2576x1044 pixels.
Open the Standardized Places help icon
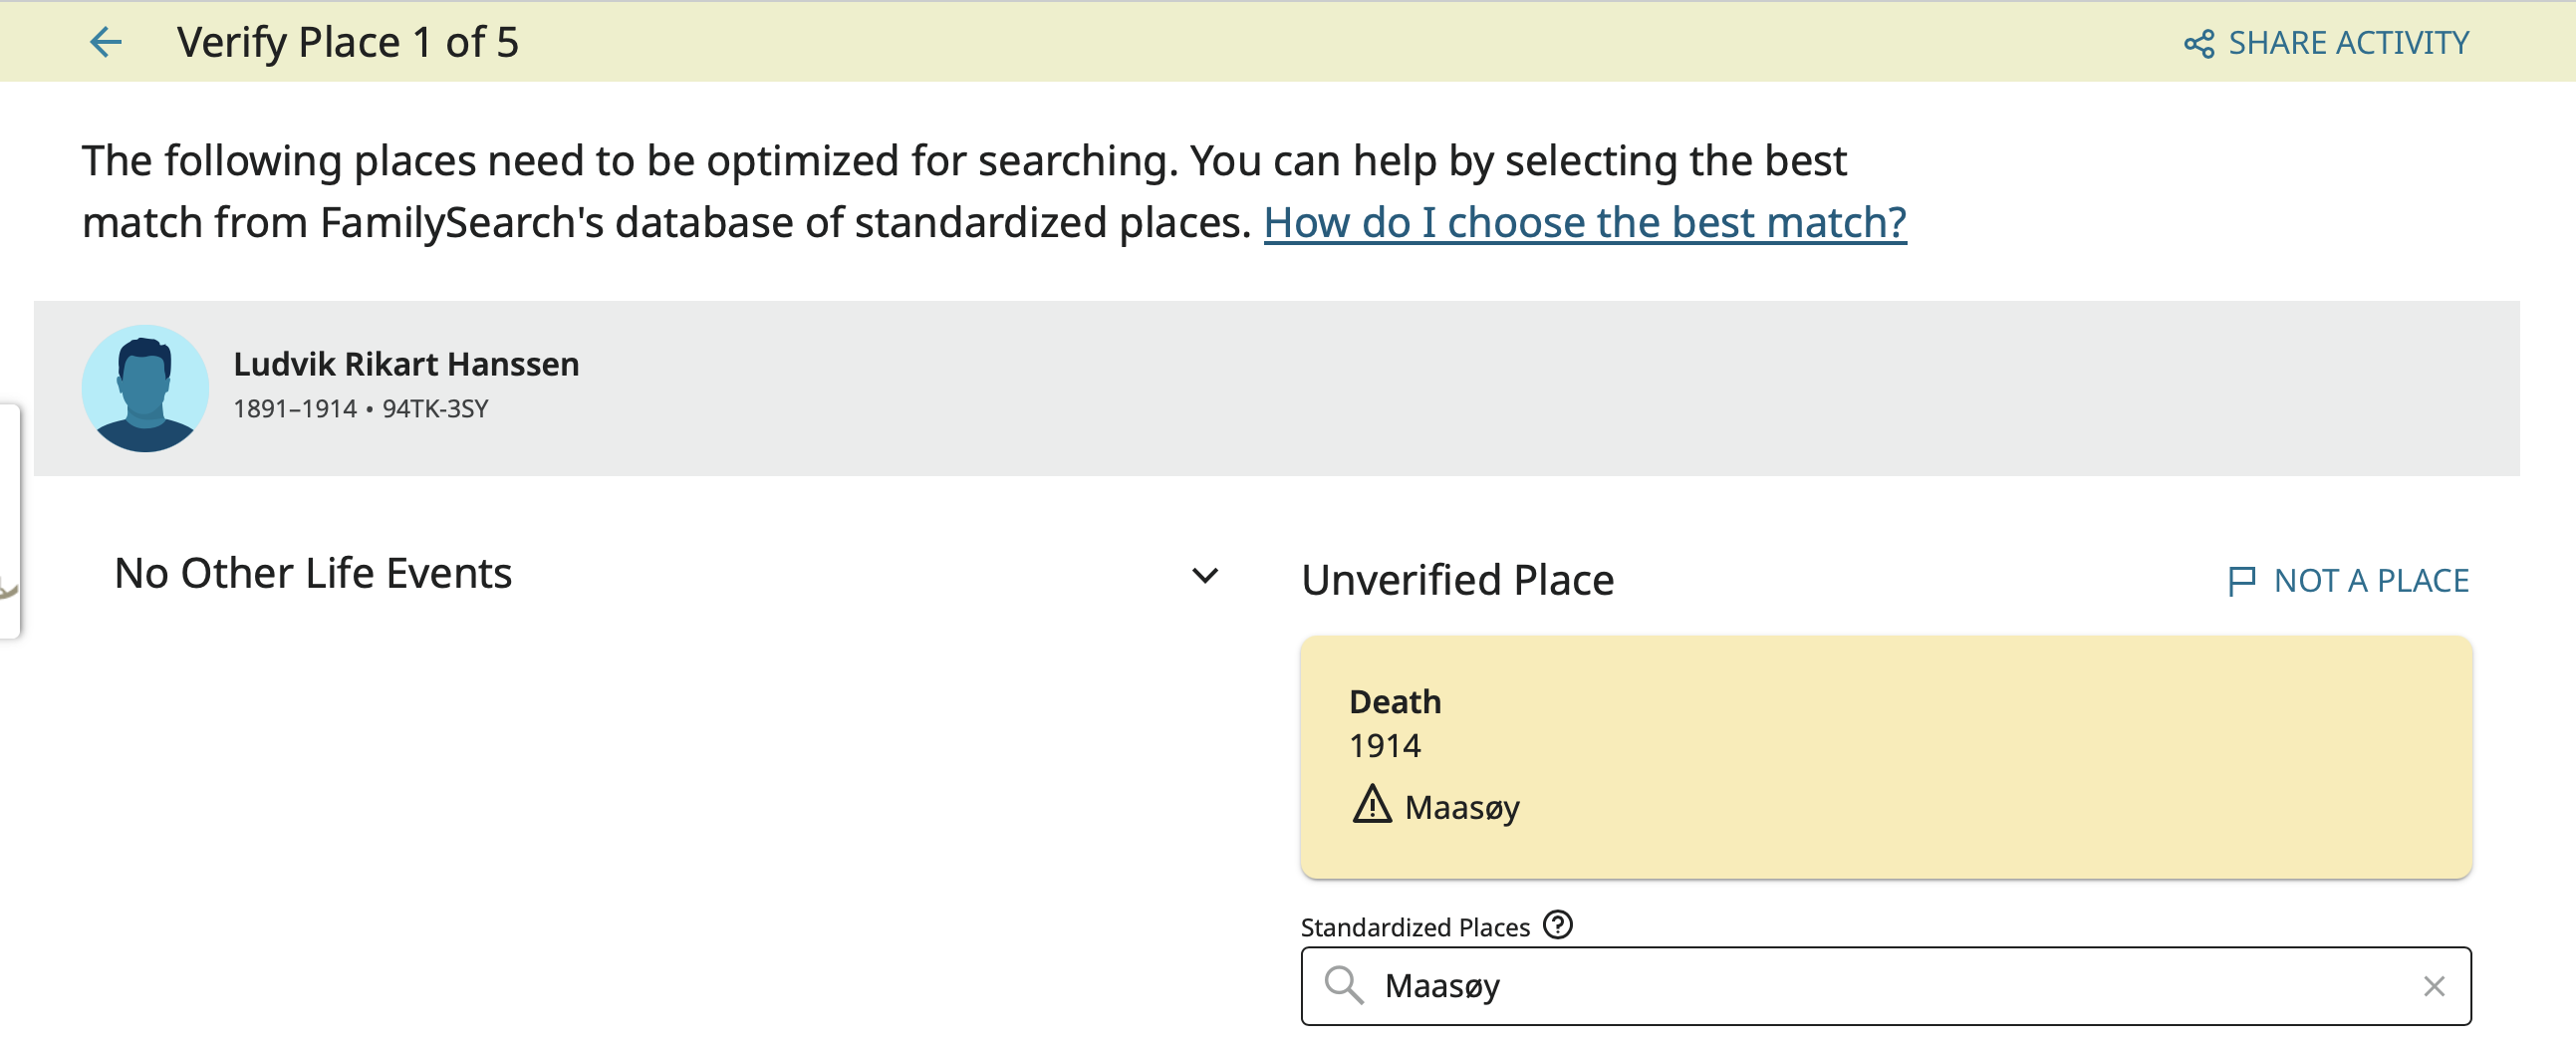[1557, 925]
